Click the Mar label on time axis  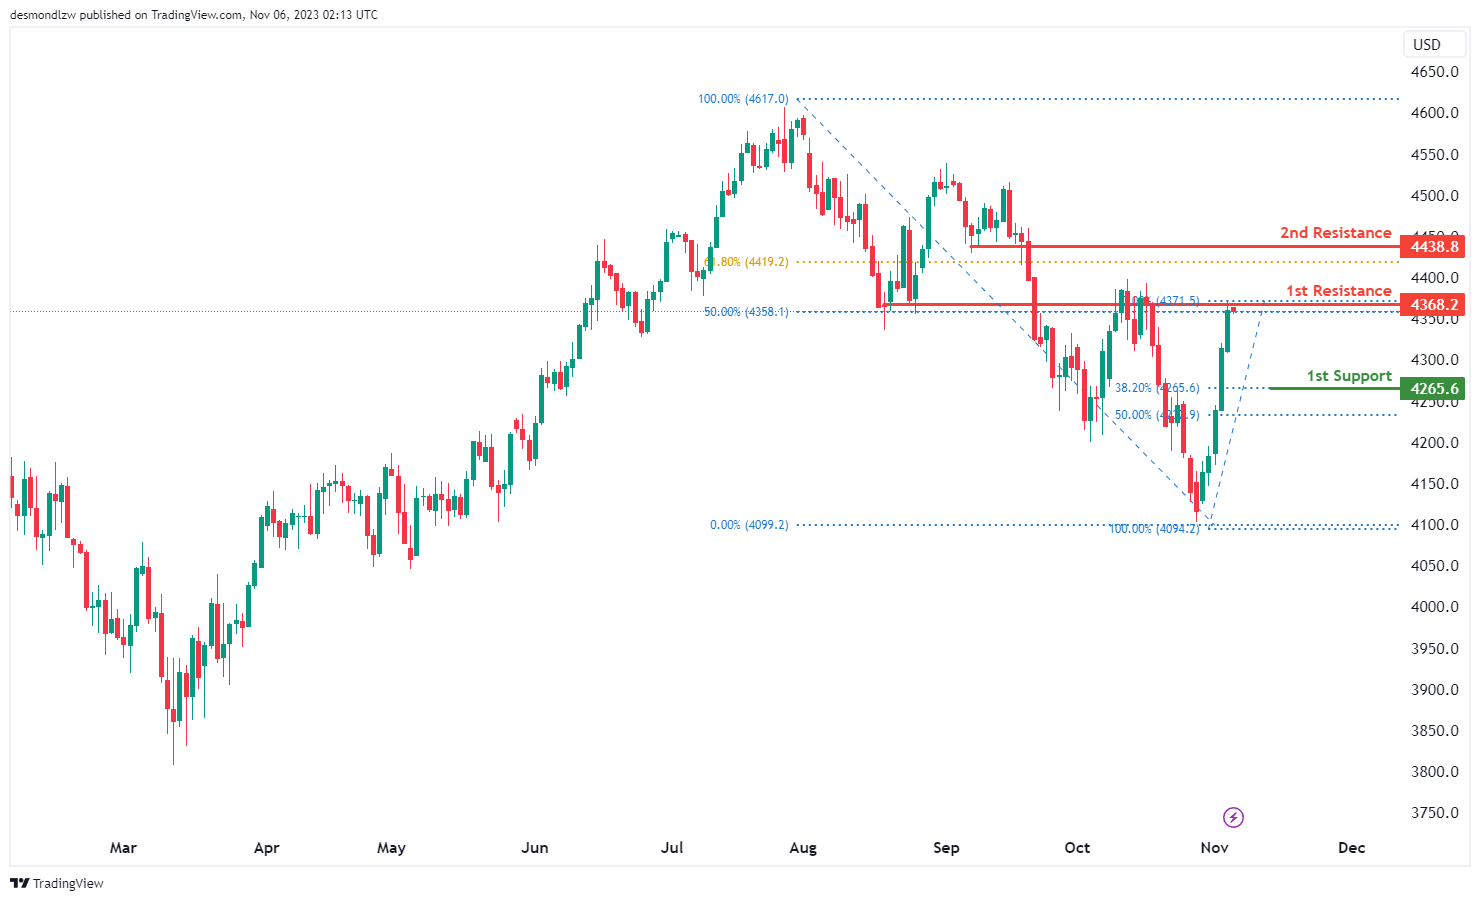pyautogui.click(x=123, y=847)
